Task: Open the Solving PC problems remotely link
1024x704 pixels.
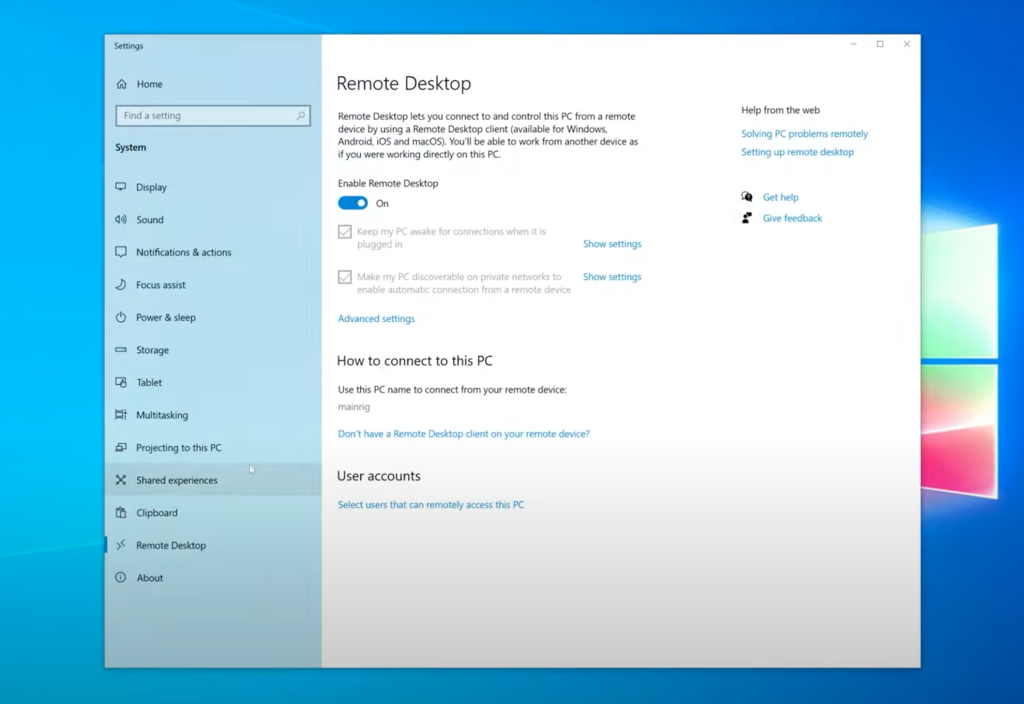Action: point(804,133)
